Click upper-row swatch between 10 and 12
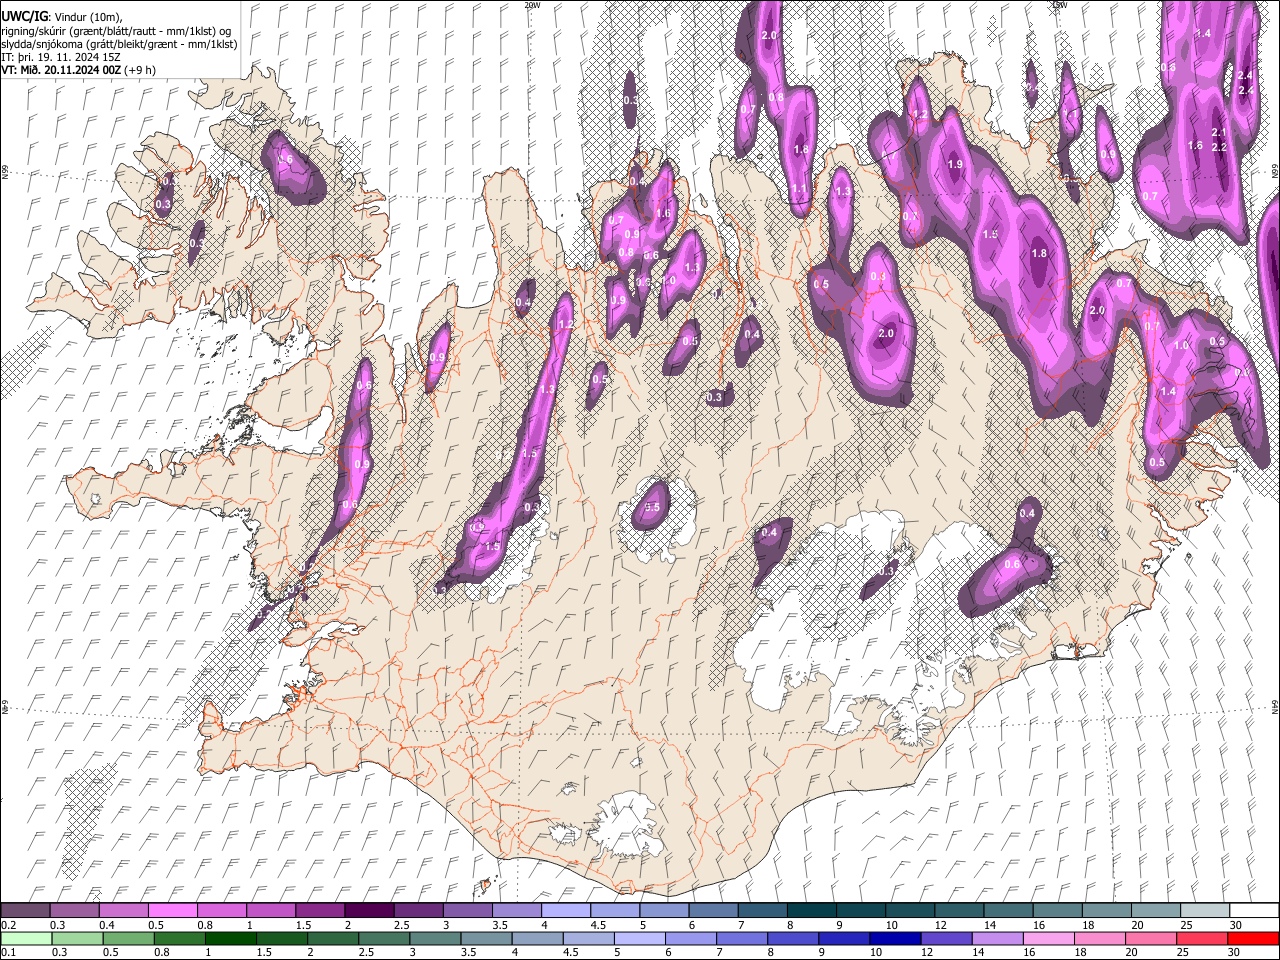1280x960 pixels. [x=909, y=910]
